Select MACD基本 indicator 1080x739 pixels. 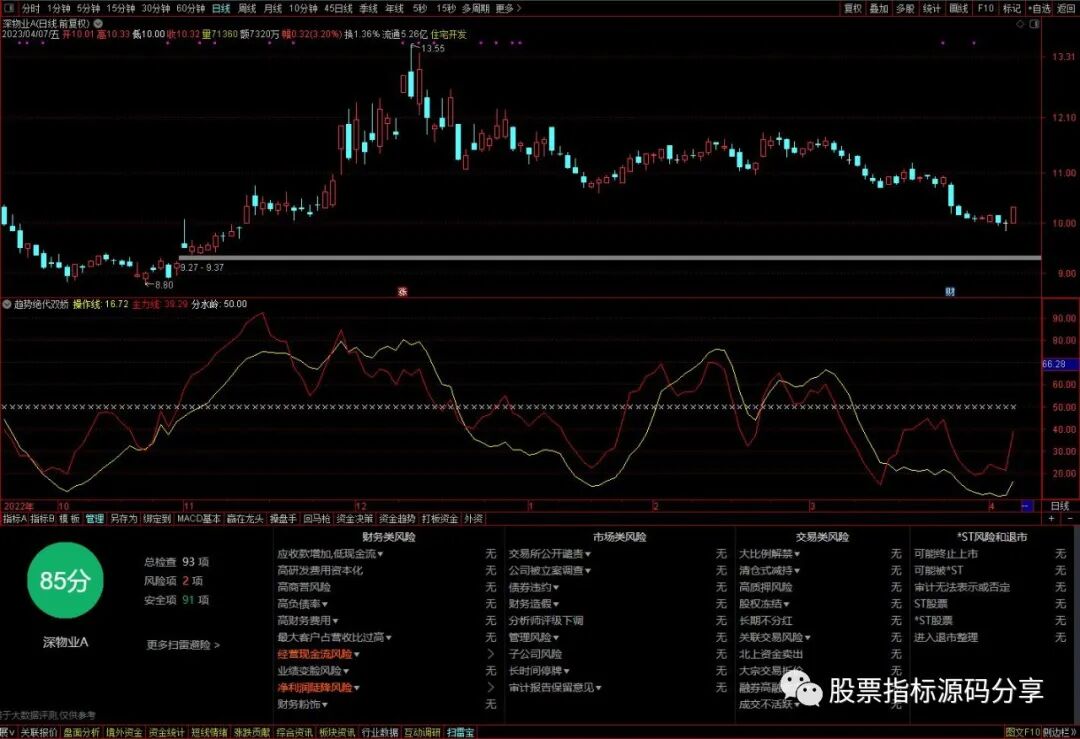pos(199,519)
